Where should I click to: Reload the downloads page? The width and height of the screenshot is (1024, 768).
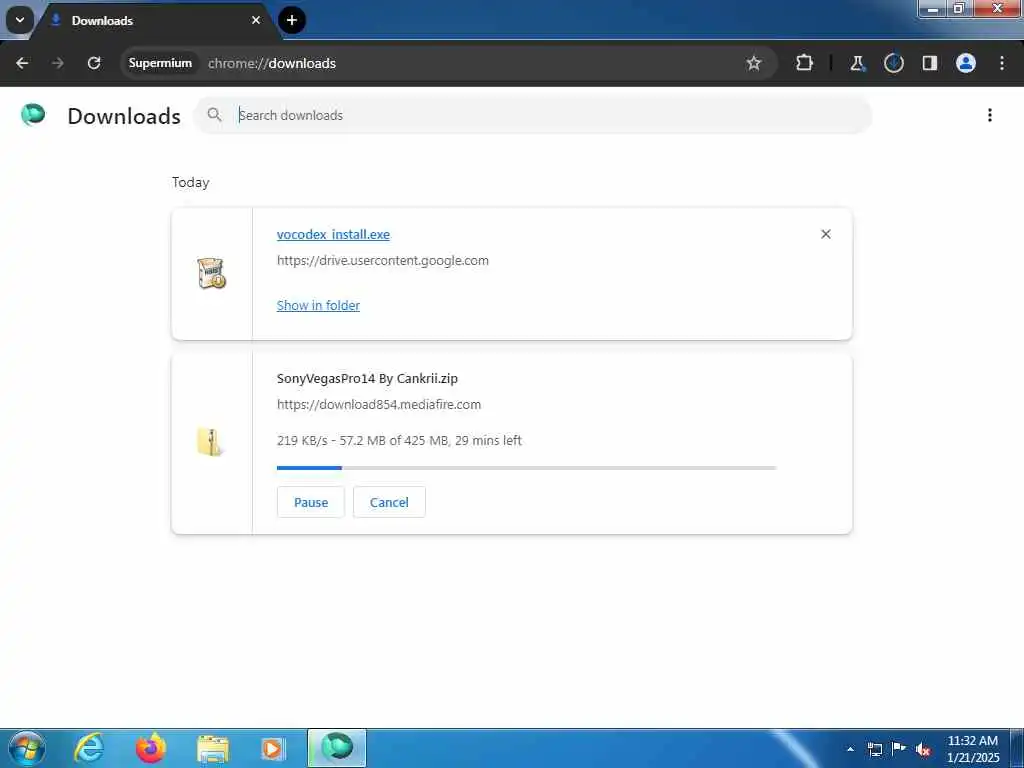pos(94,63)
